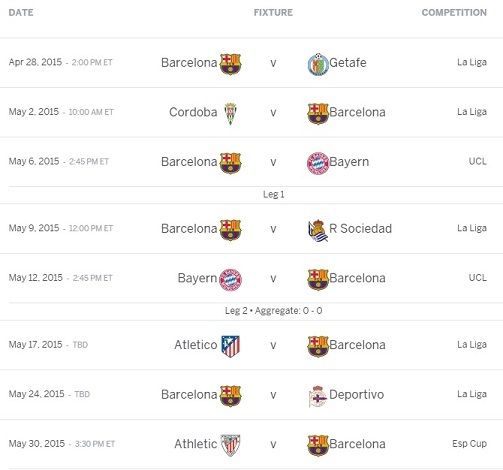Viewport: 503px width, 470px height.
Task: Click the Cordoba club crest
Action: tap(230, 113)
